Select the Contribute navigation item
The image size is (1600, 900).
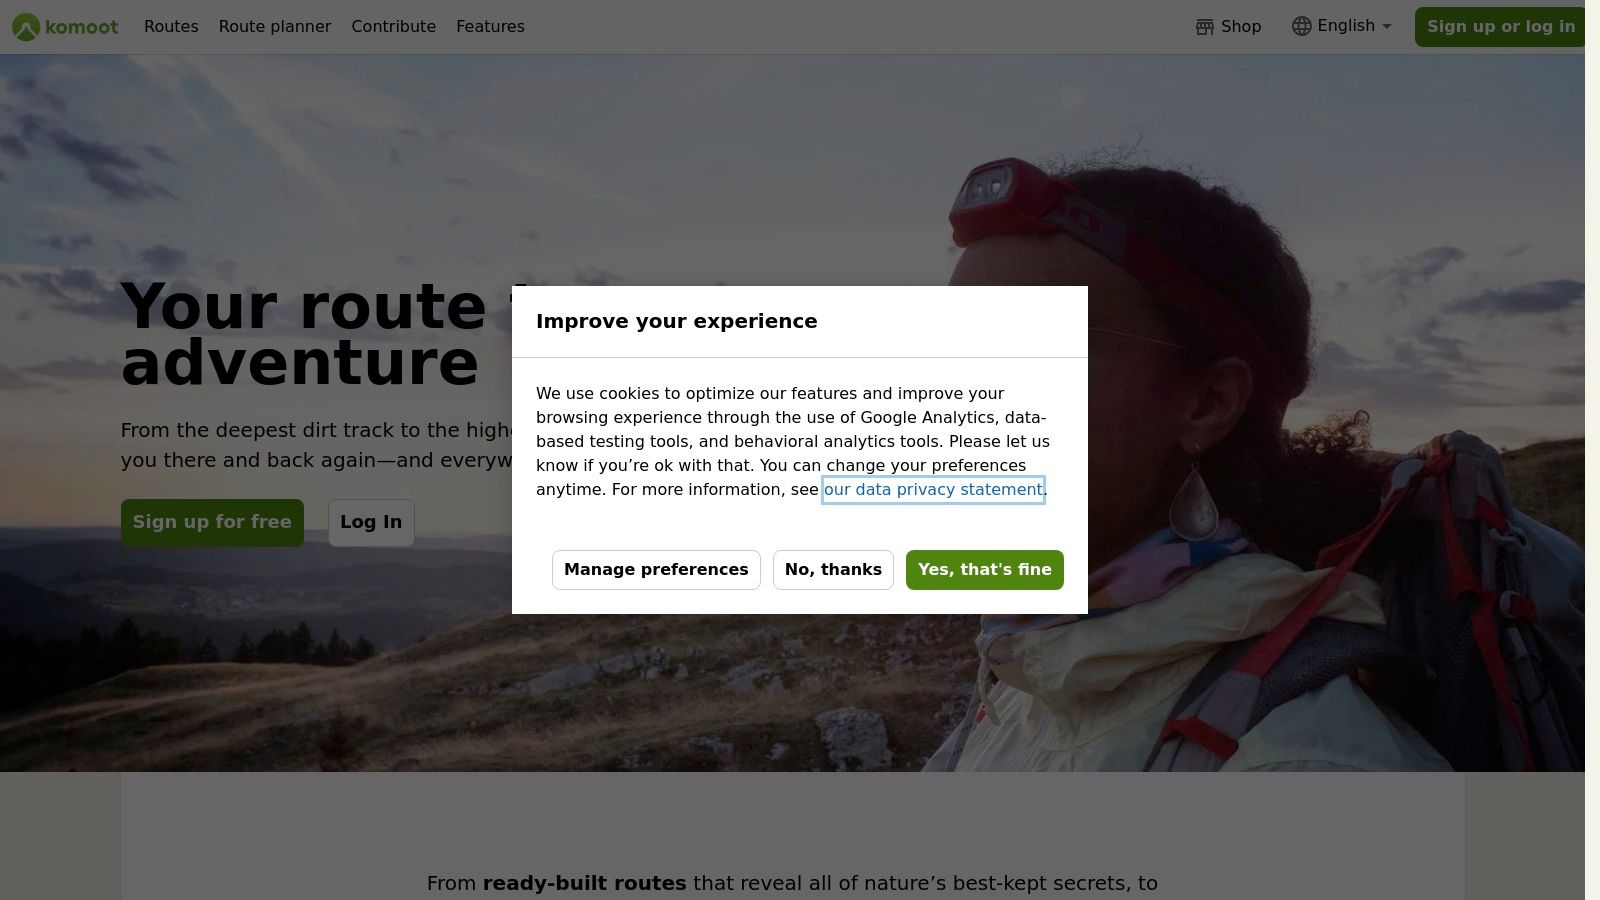click(x=394, y=26)
